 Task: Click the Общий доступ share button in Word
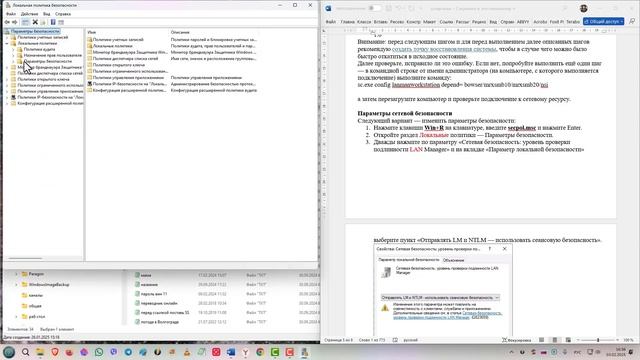point(604,21)
